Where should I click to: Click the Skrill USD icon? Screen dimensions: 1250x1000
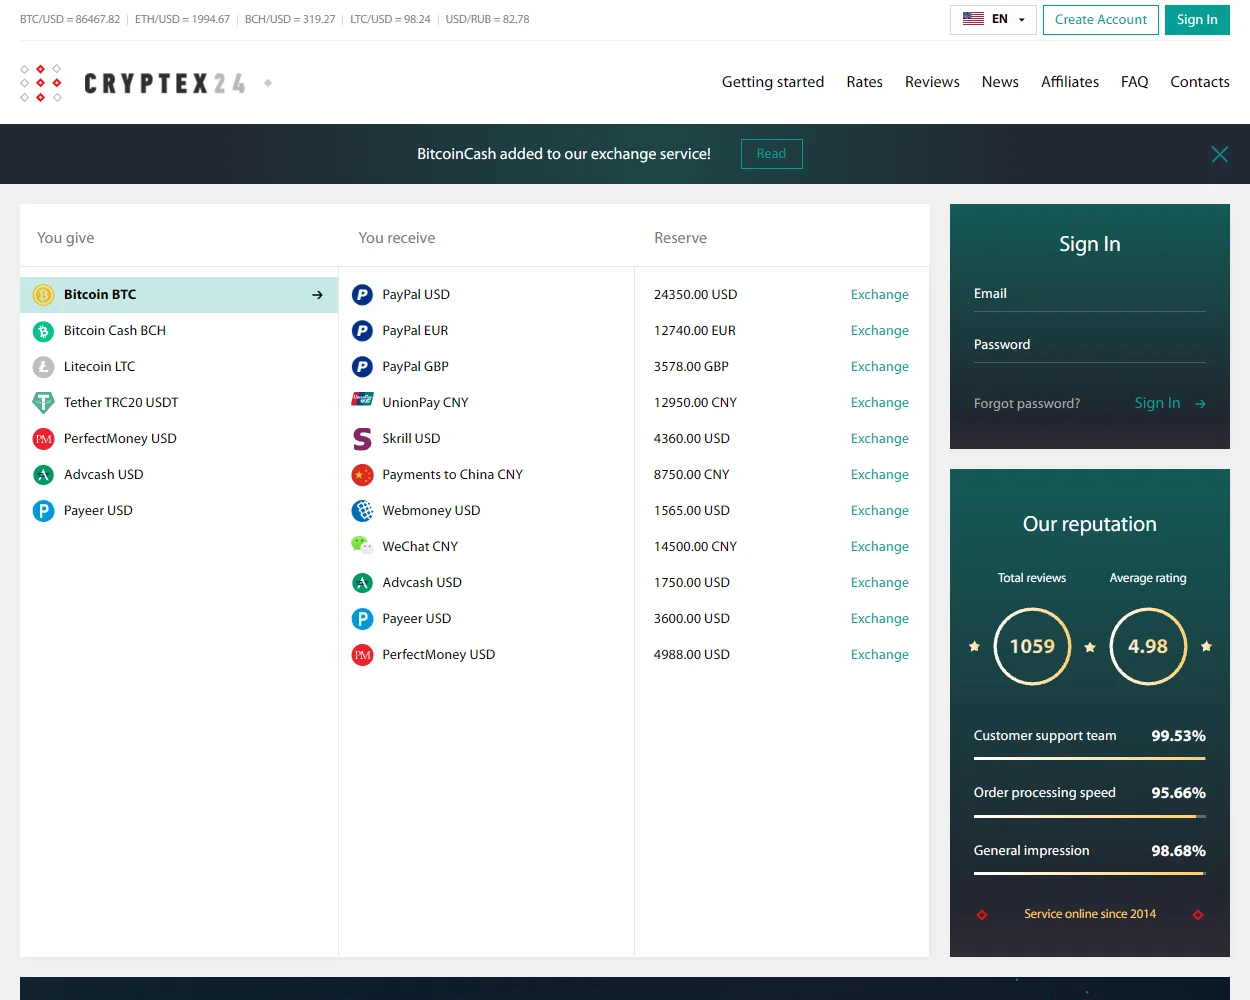click(362, 438)
